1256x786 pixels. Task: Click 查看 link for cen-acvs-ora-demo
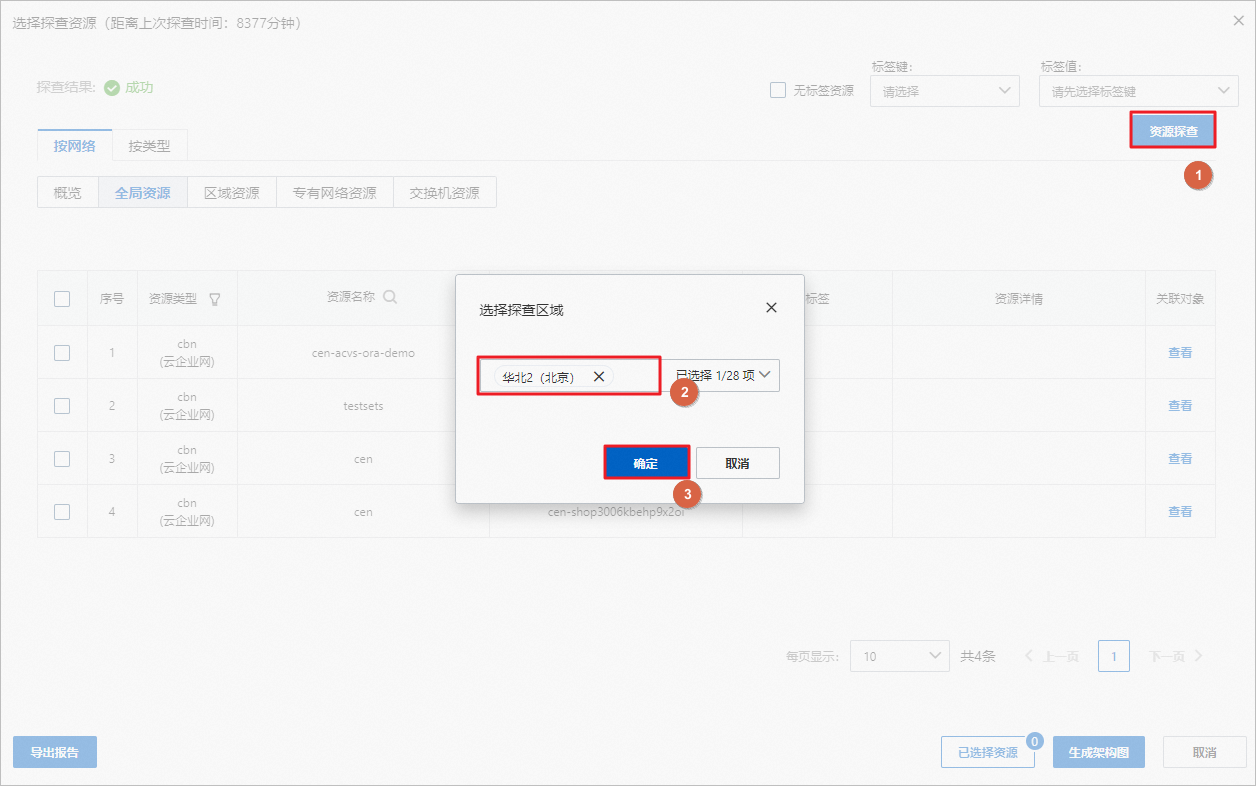[x=1180, y=352]
